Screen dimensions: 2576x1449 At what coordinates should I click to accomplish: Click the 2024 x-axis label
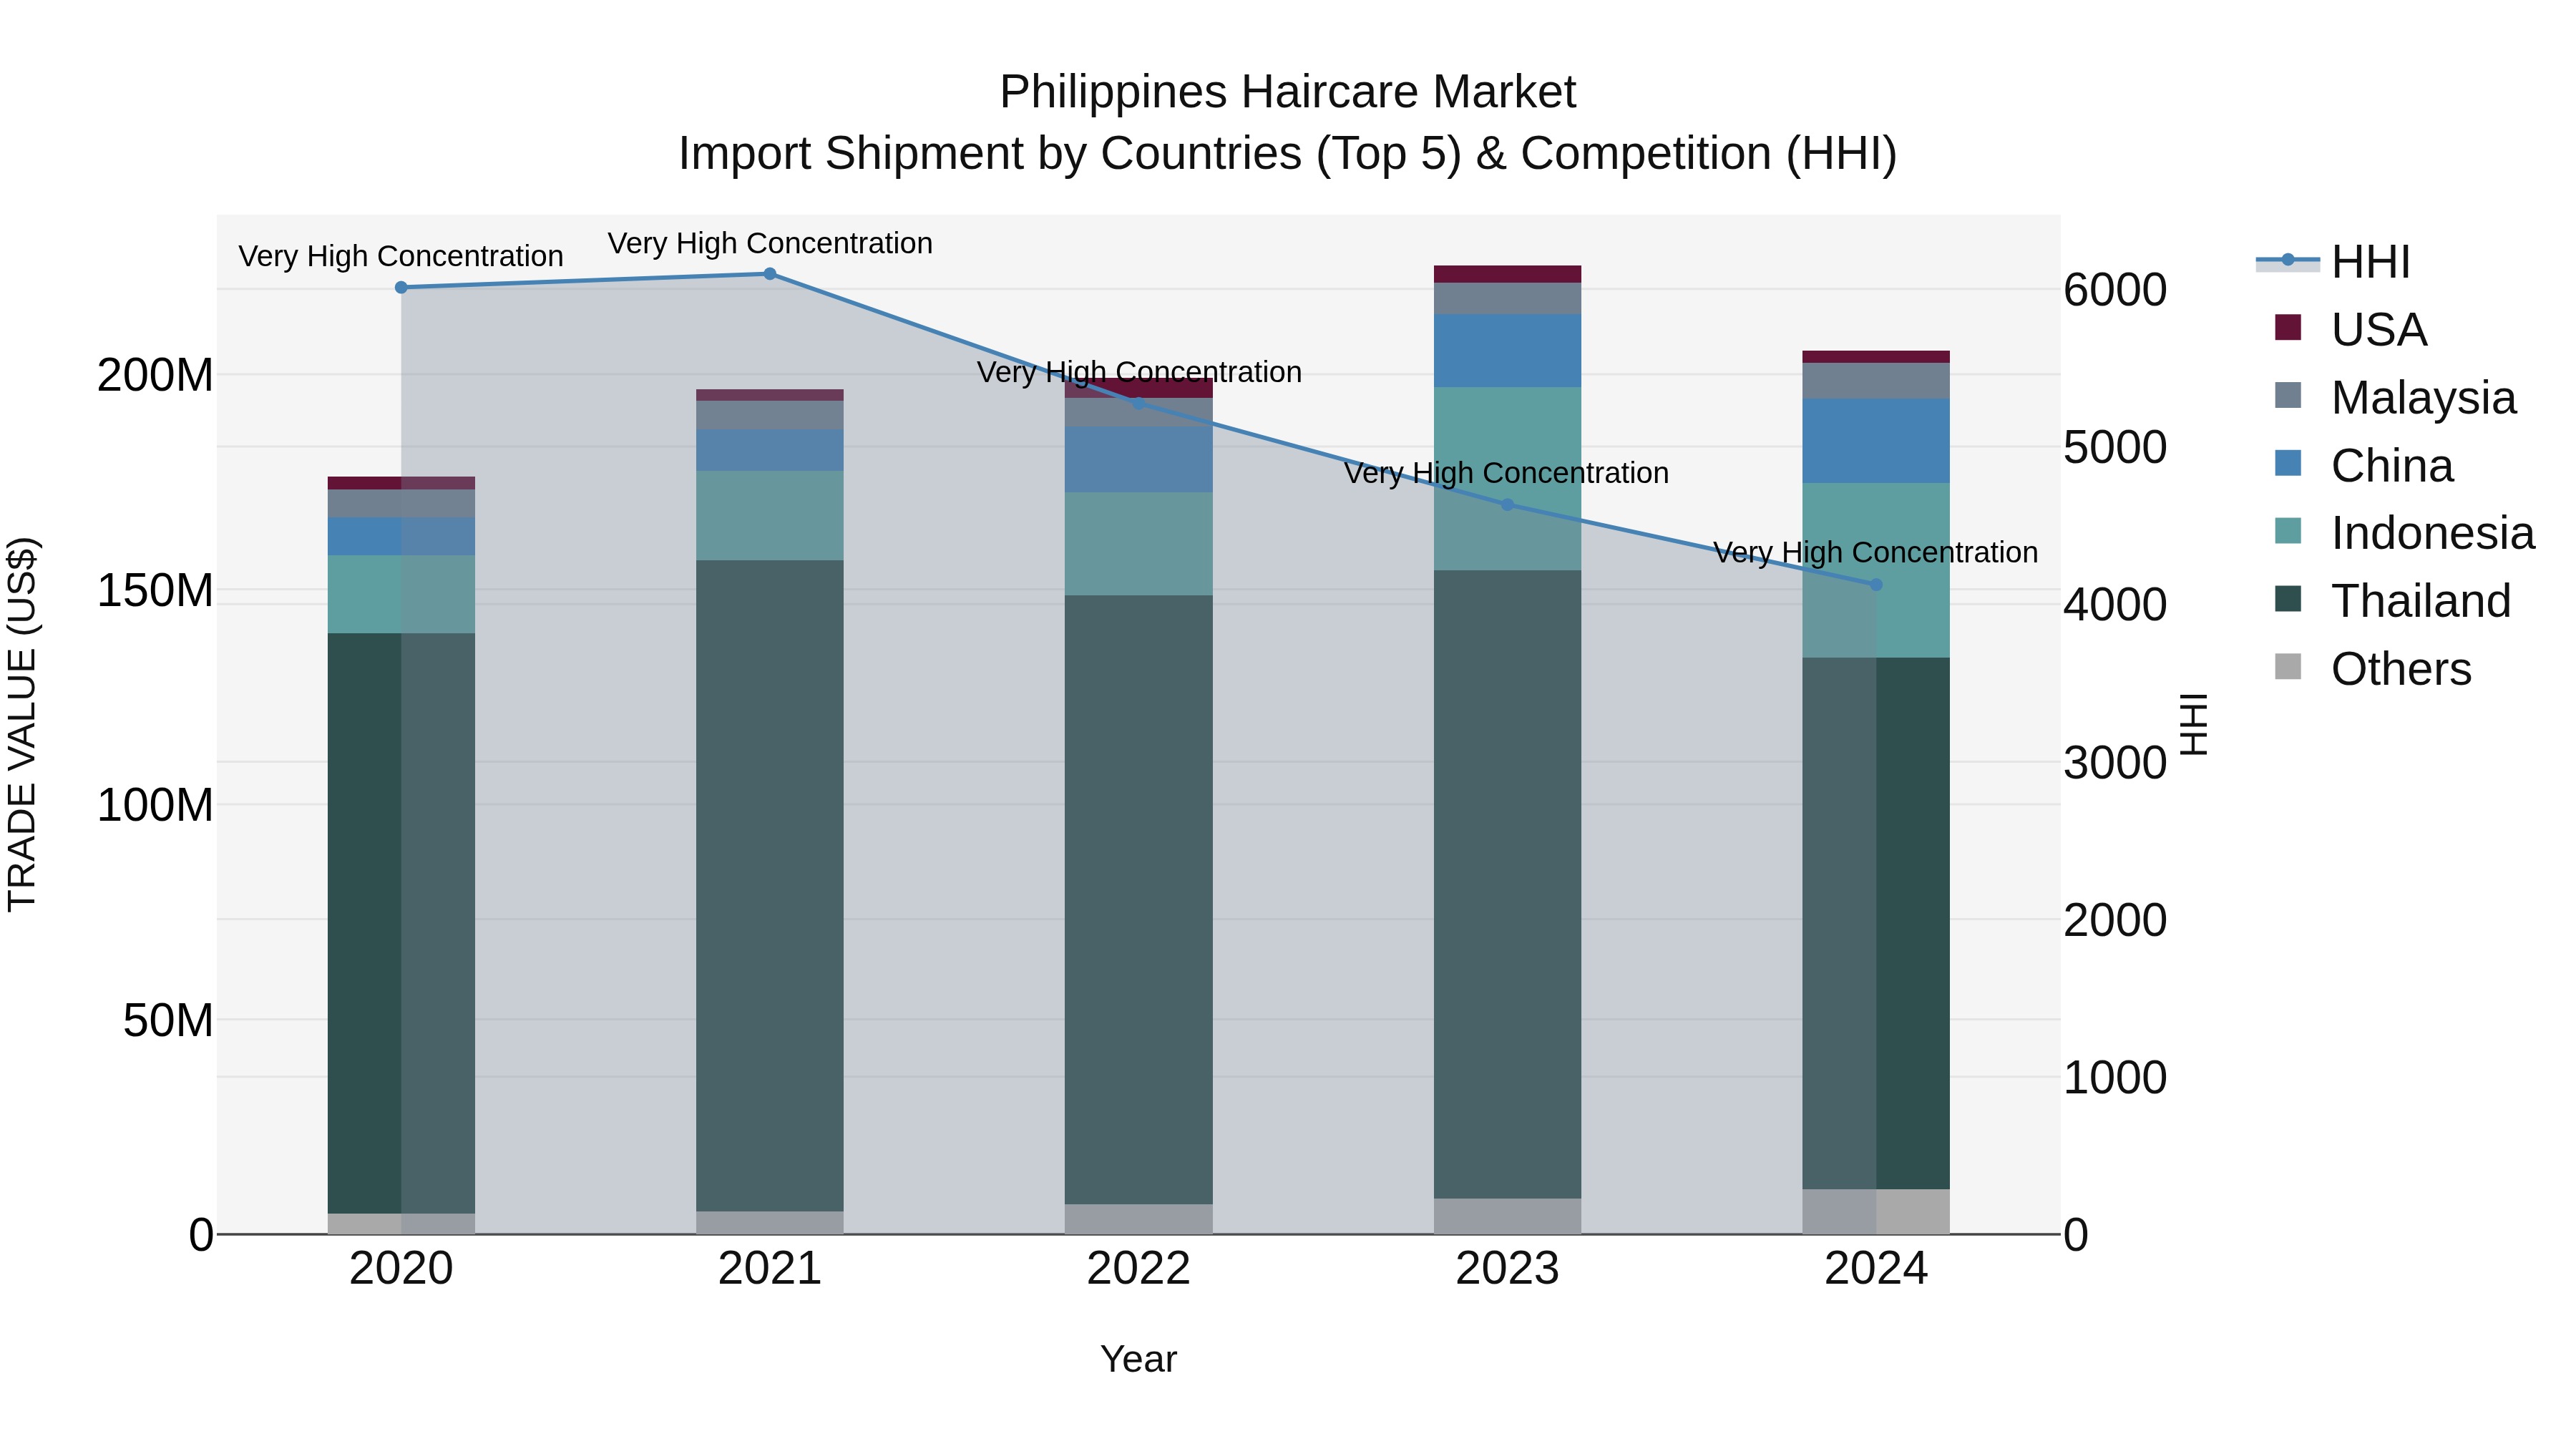point(1876,1269)
